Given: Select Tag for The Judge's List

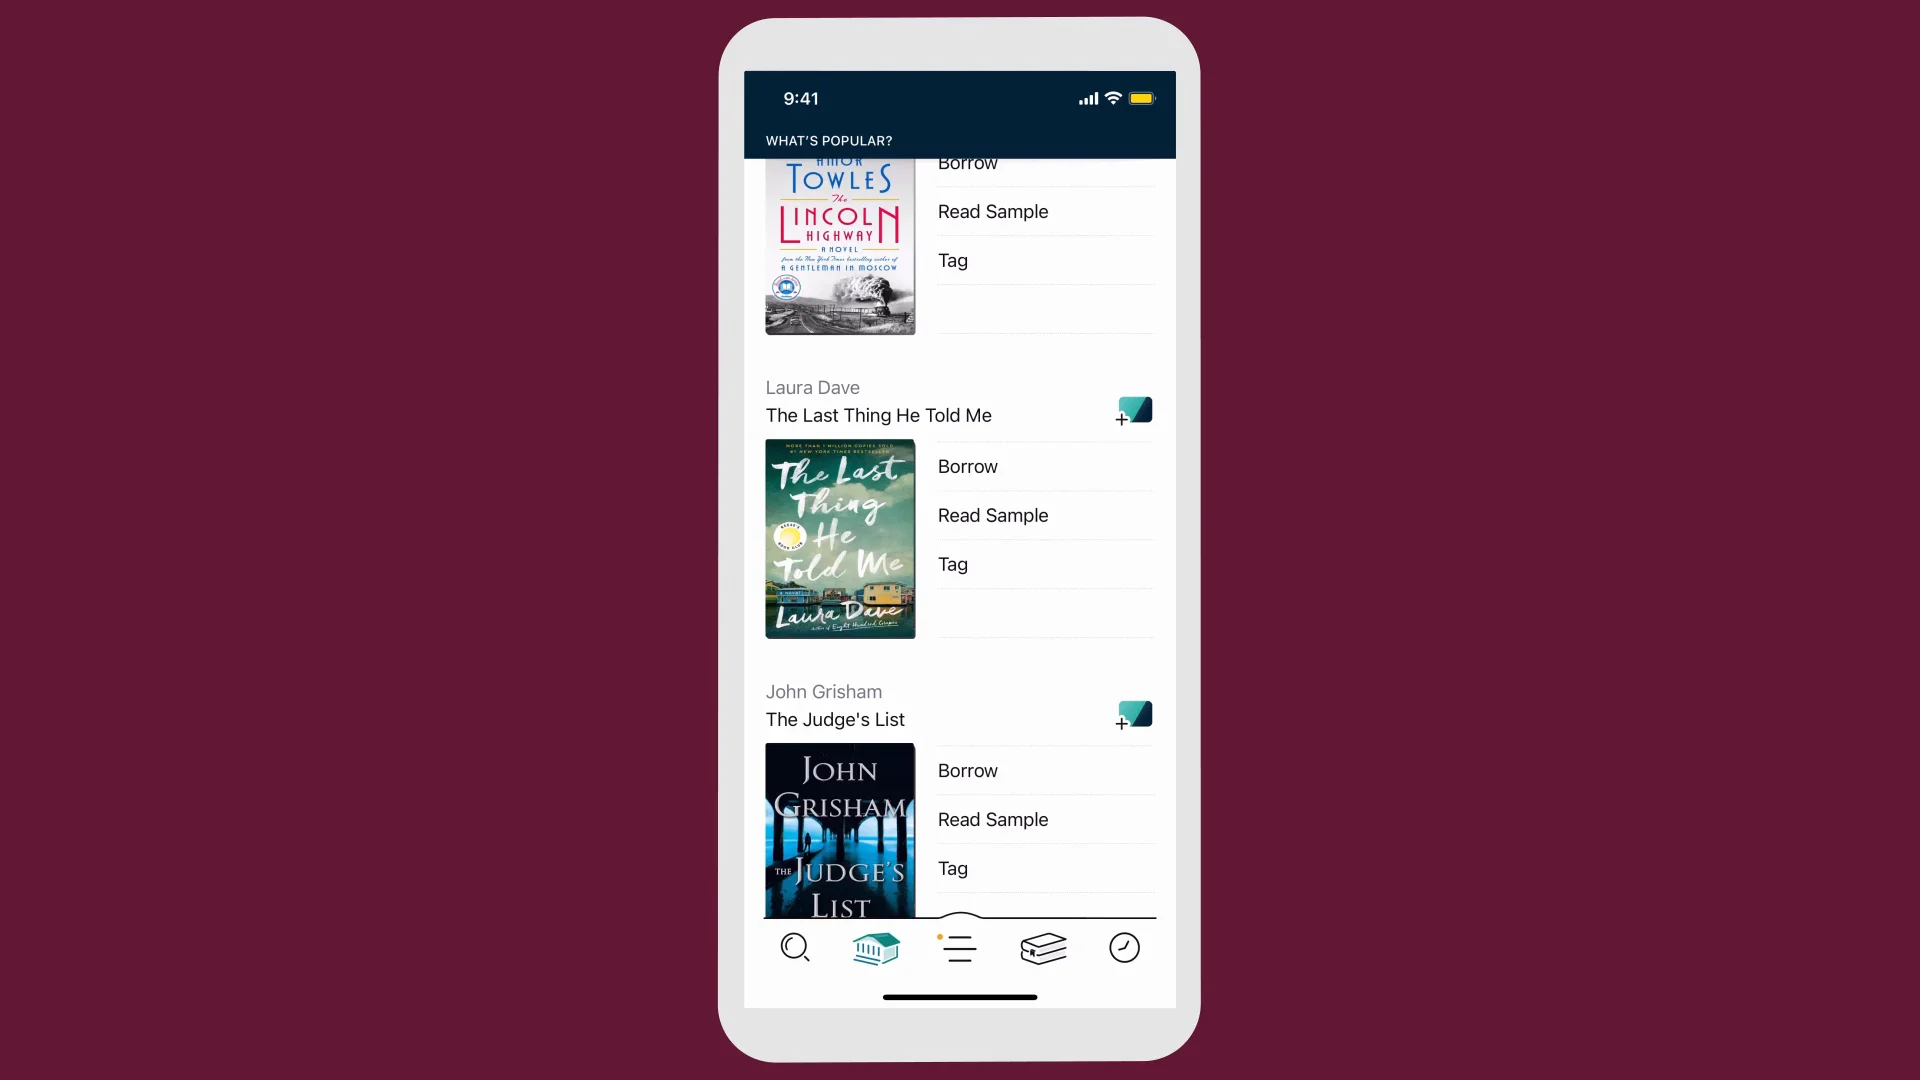Looking at the screenshot, I should coord(952,868).
